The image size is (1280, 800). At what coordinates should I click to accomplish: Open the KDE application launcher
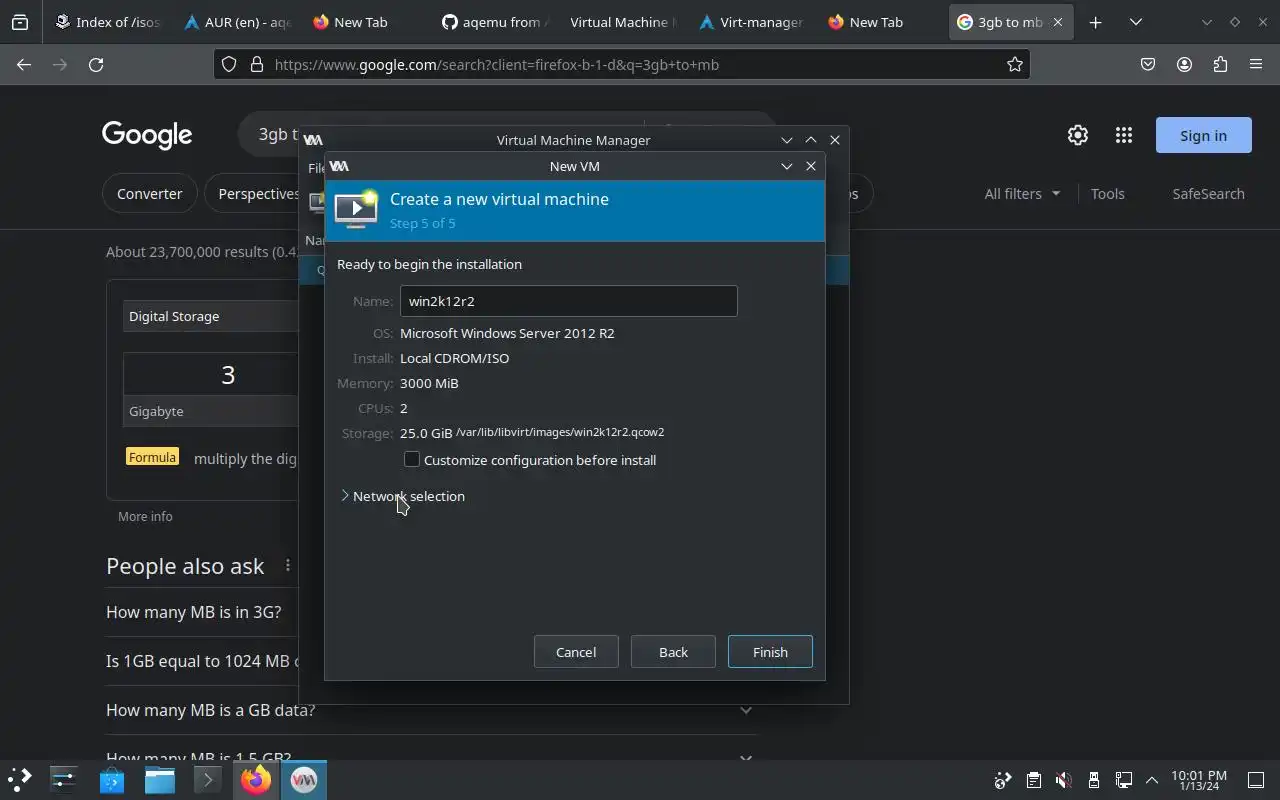click(x=20, y=779)
